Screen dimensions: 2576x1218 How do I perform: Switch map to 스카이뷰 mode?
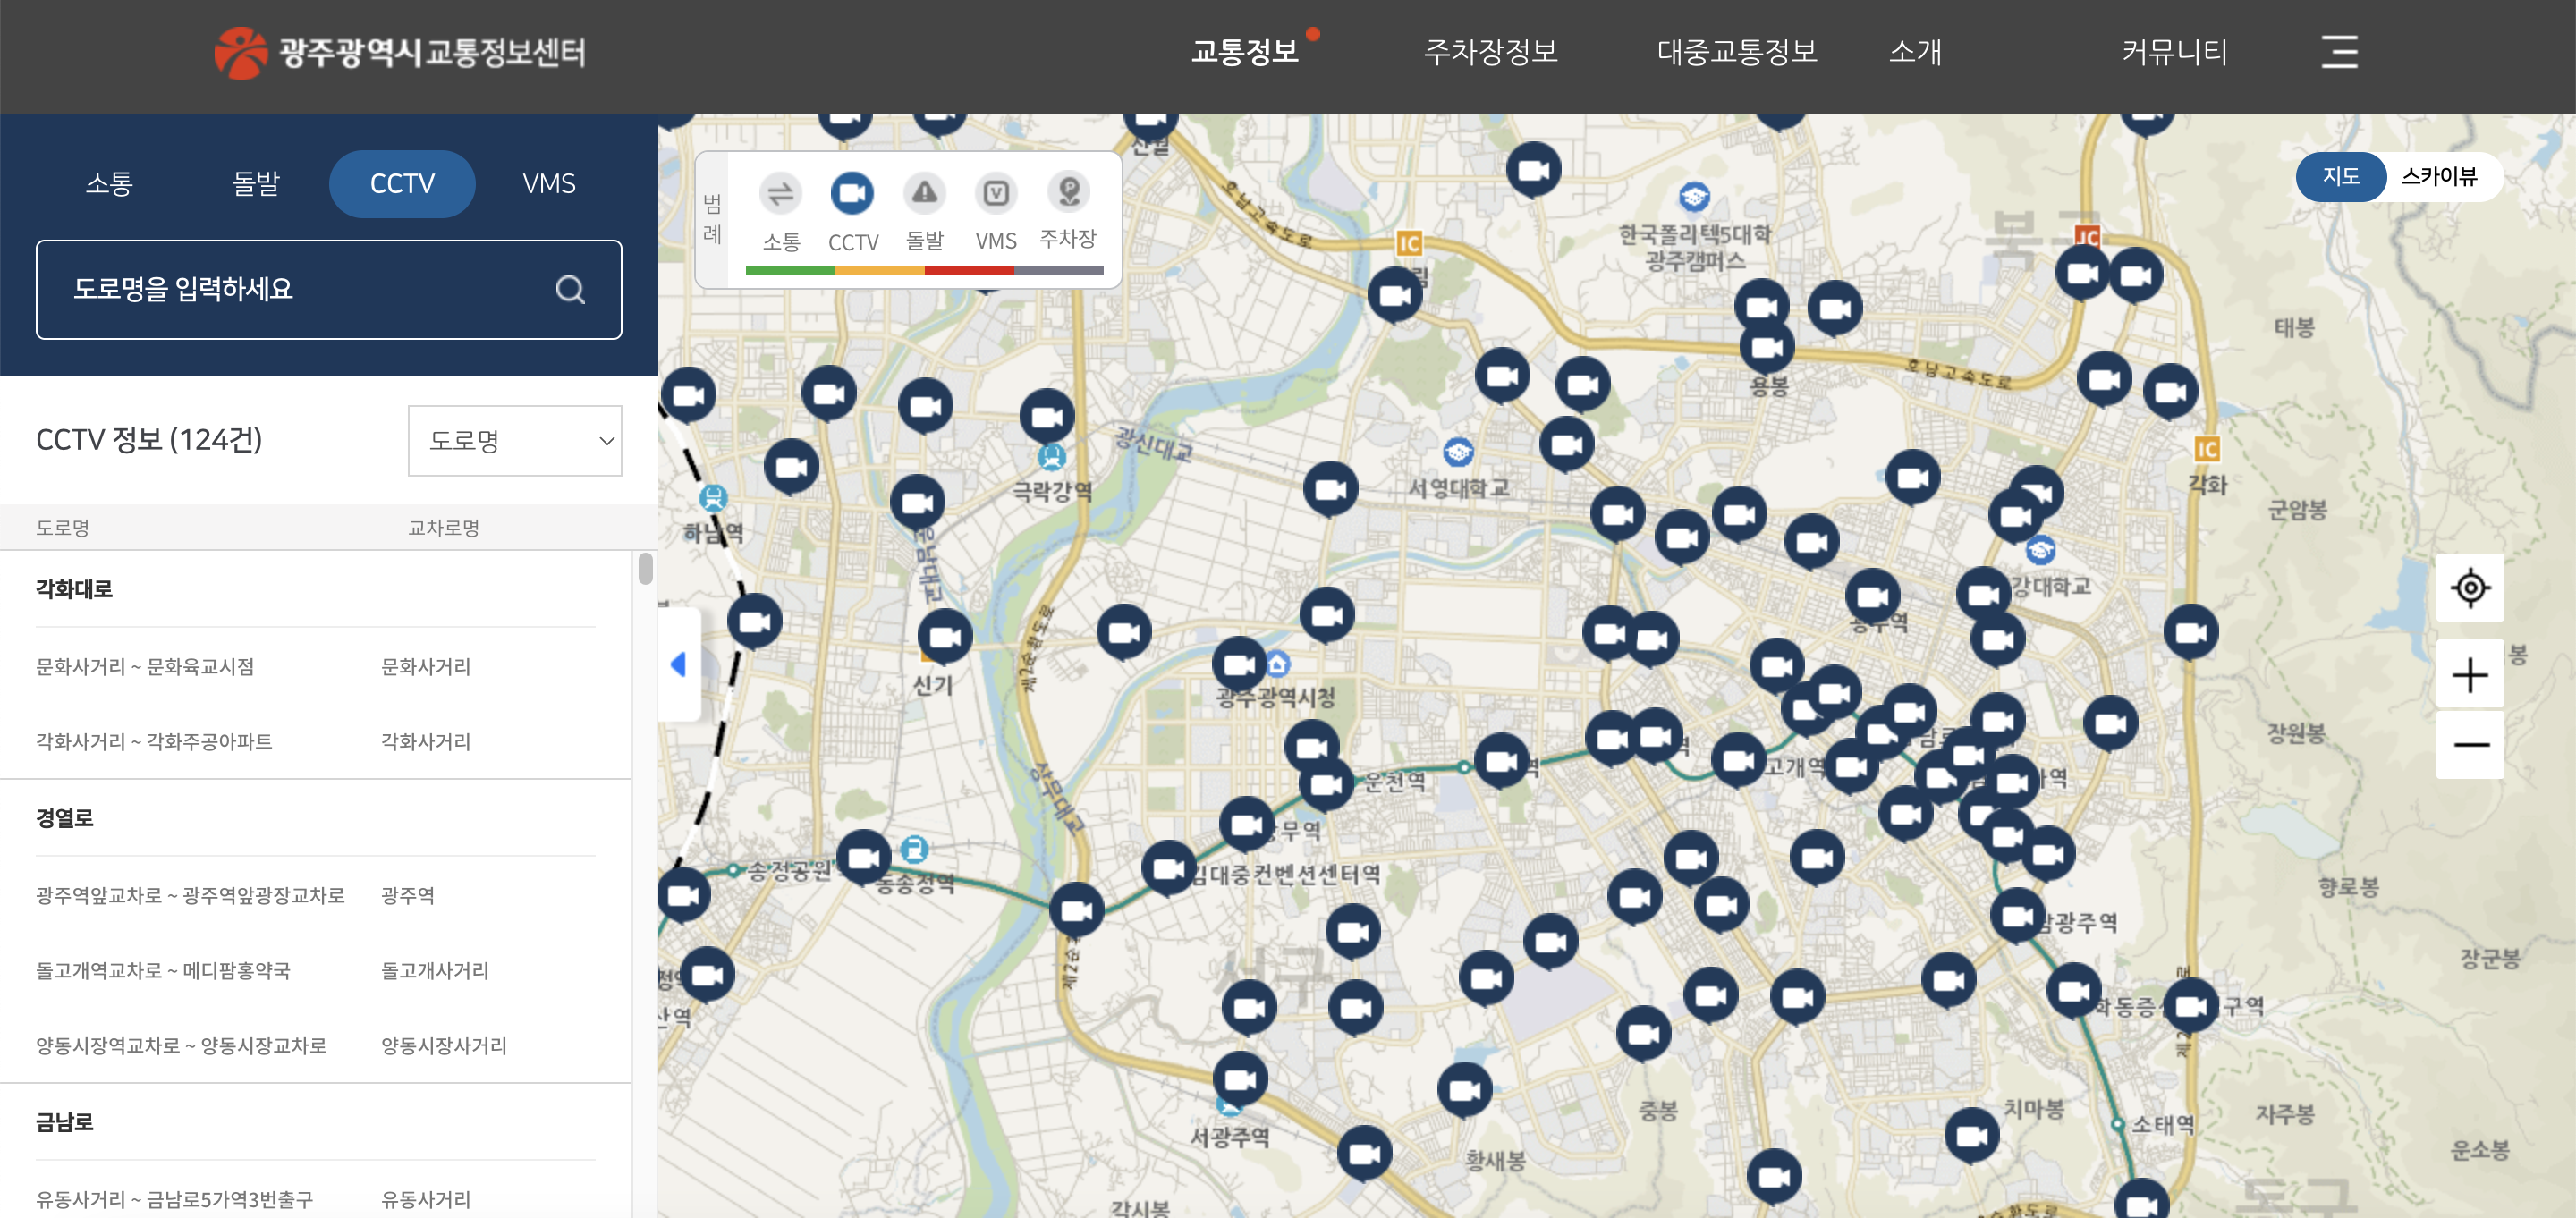2438,177
